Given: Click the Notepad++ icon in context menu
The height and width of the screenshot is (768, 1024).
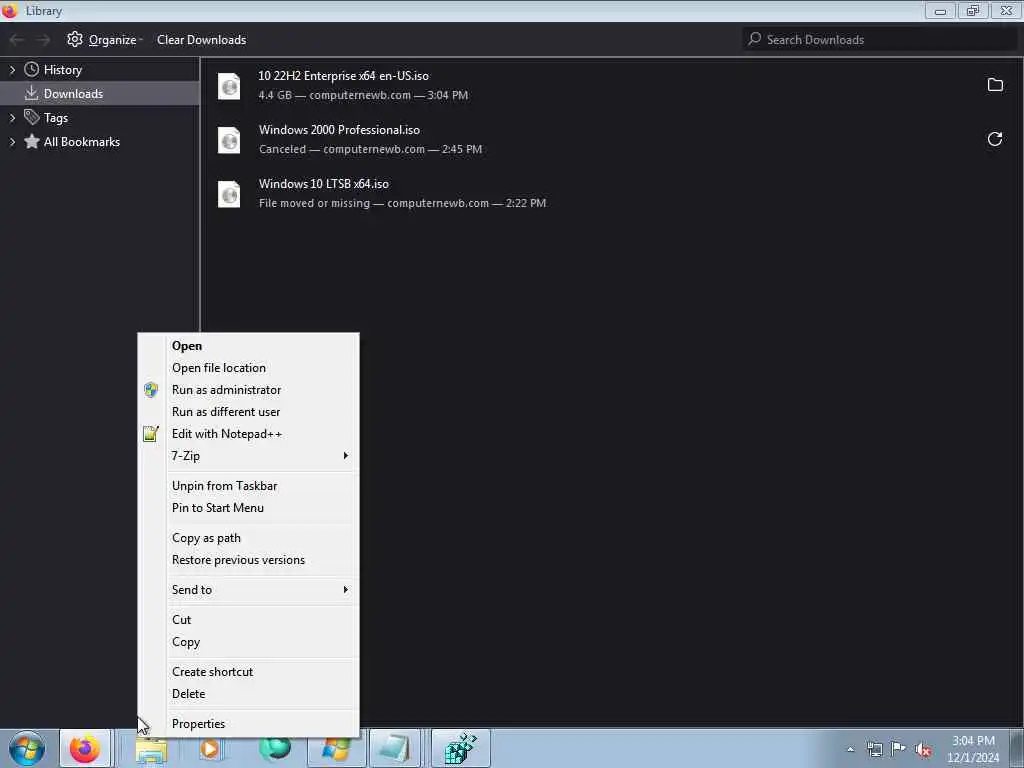Looking at the screenshot, I should [x=151, y=434].
